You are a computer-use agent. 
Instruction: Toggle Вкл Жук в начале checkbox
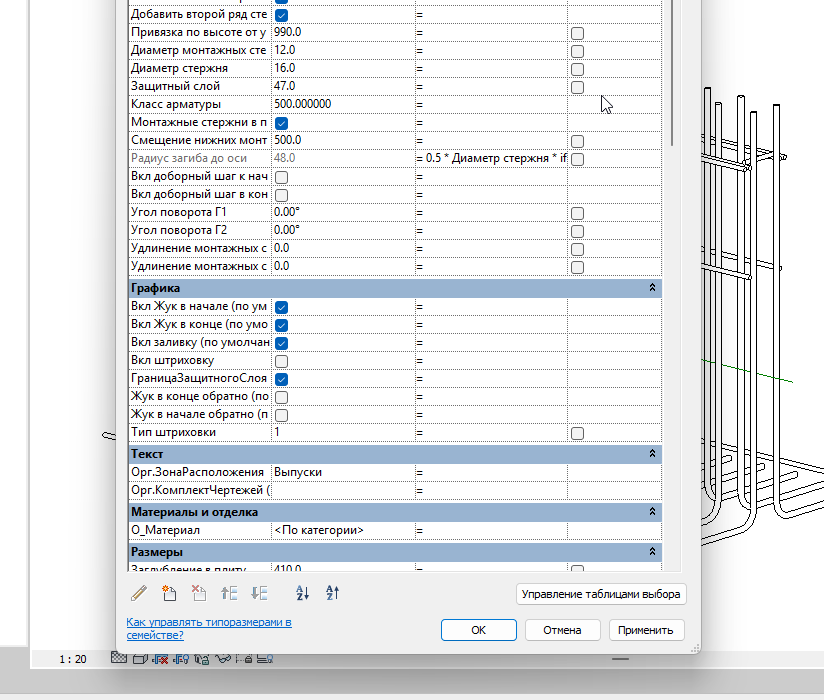282,307
